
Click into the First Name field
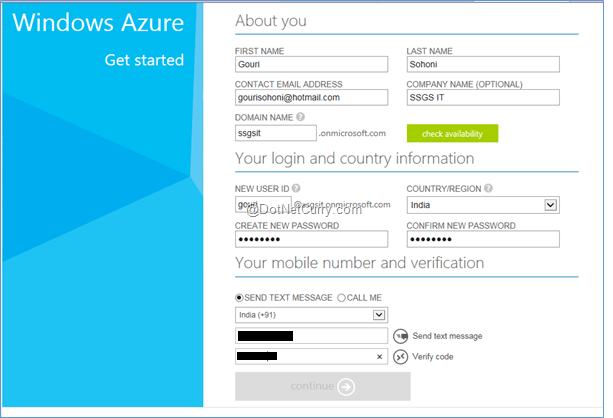(x=310, y=65)
